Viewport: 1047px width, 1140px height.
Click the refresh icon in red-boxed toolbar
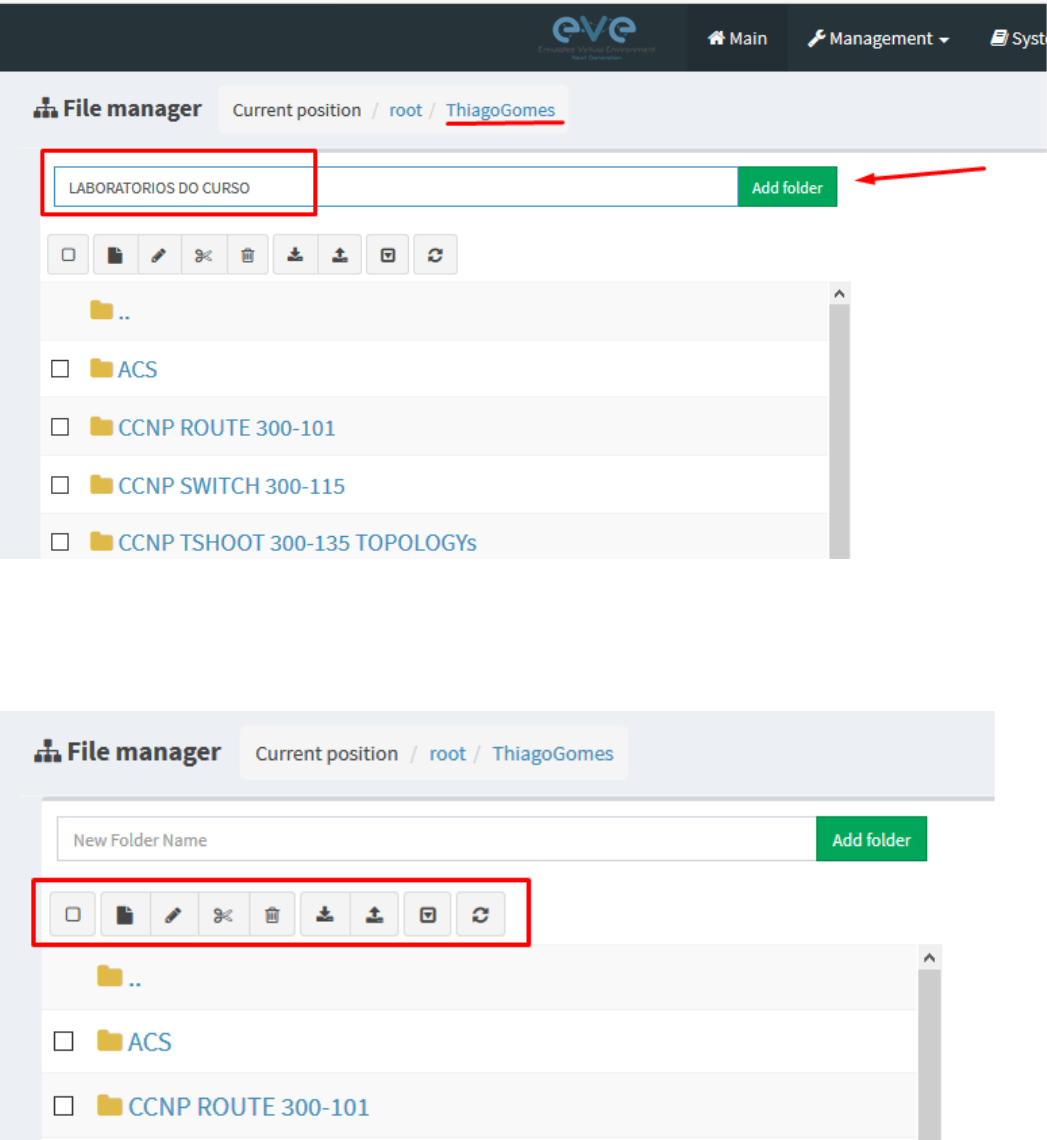coord(480,915)
